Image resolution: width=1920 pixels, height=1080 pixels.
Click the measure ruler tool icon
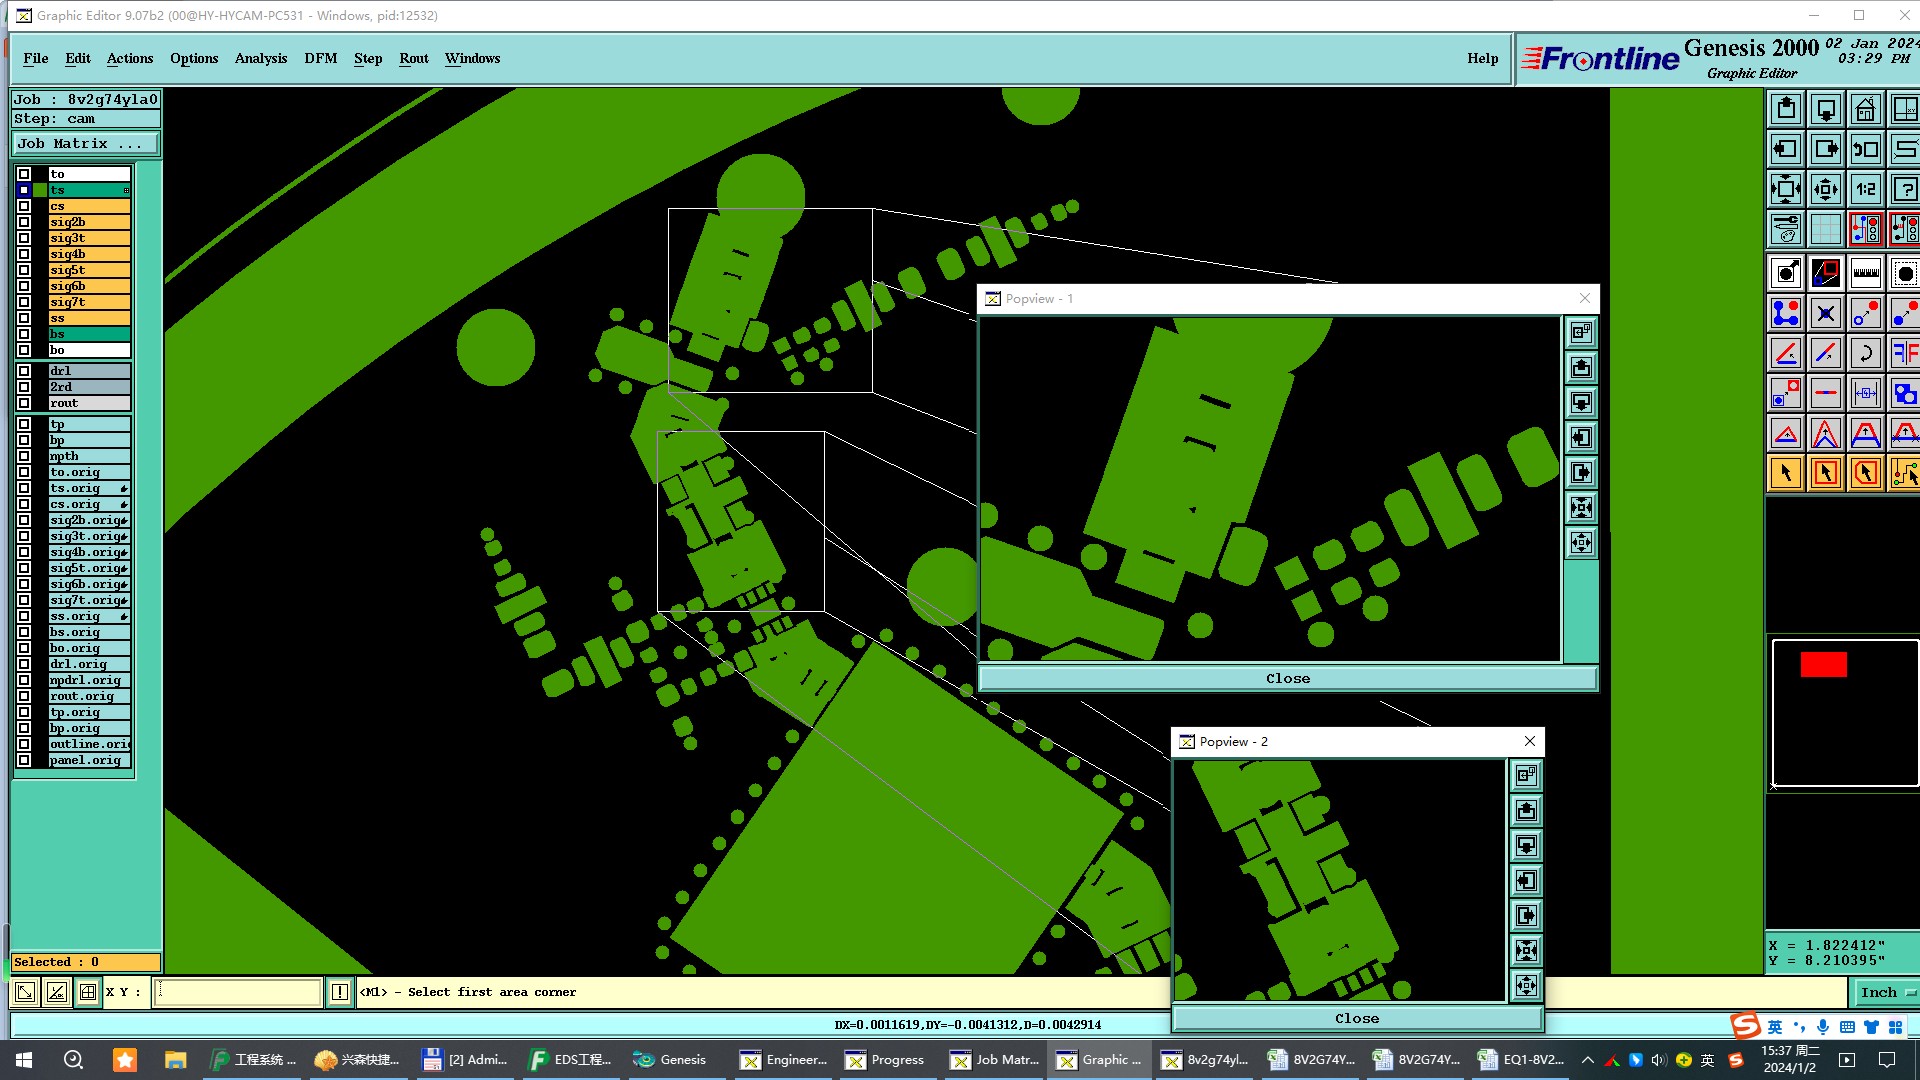[x=1865, y=273]
